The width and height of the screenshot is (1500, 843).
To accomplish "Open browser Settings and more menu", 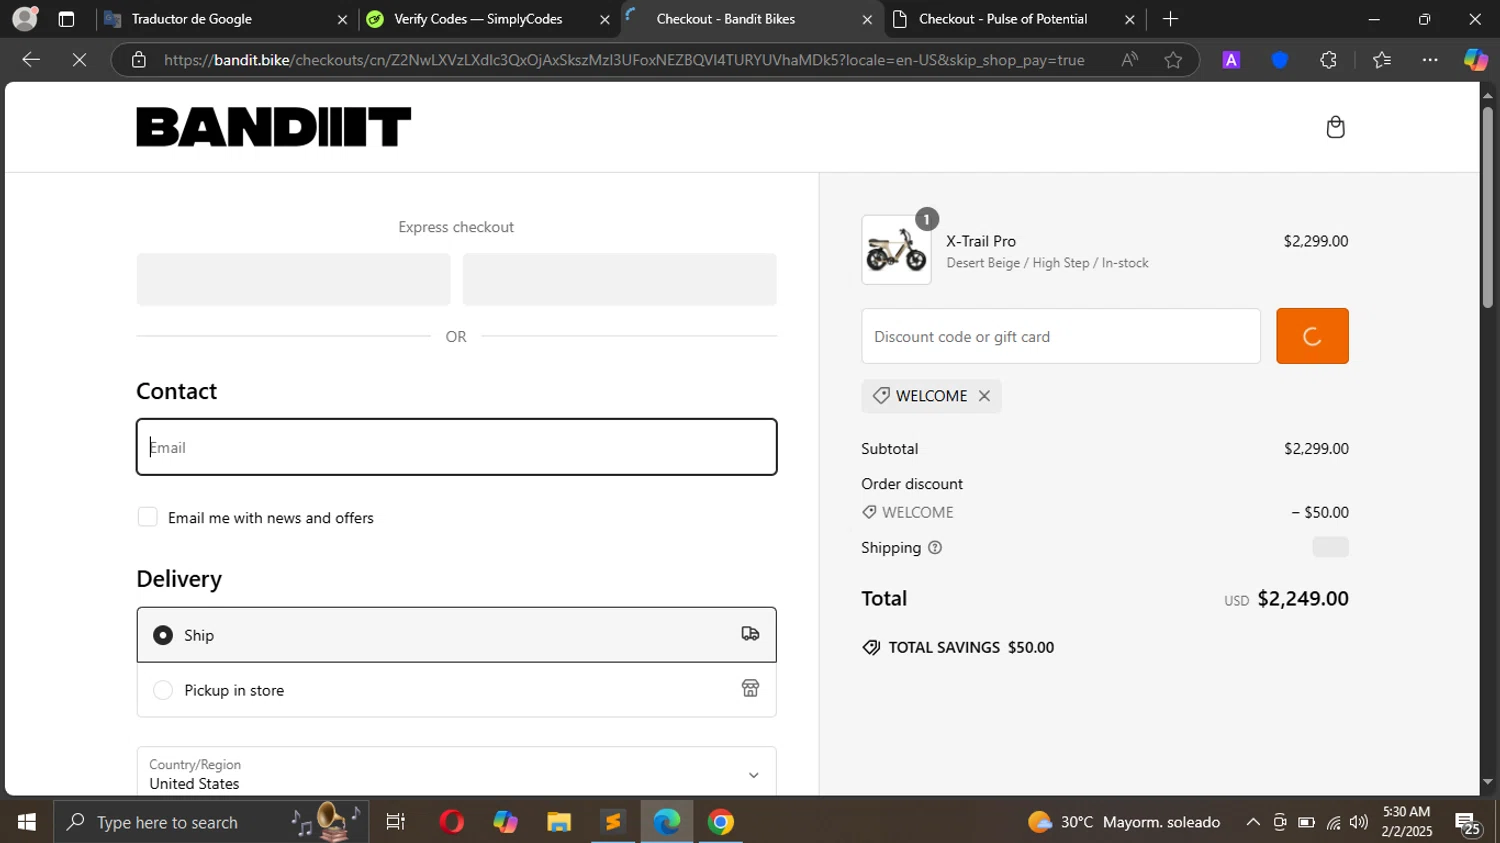I will [1430, 60].
